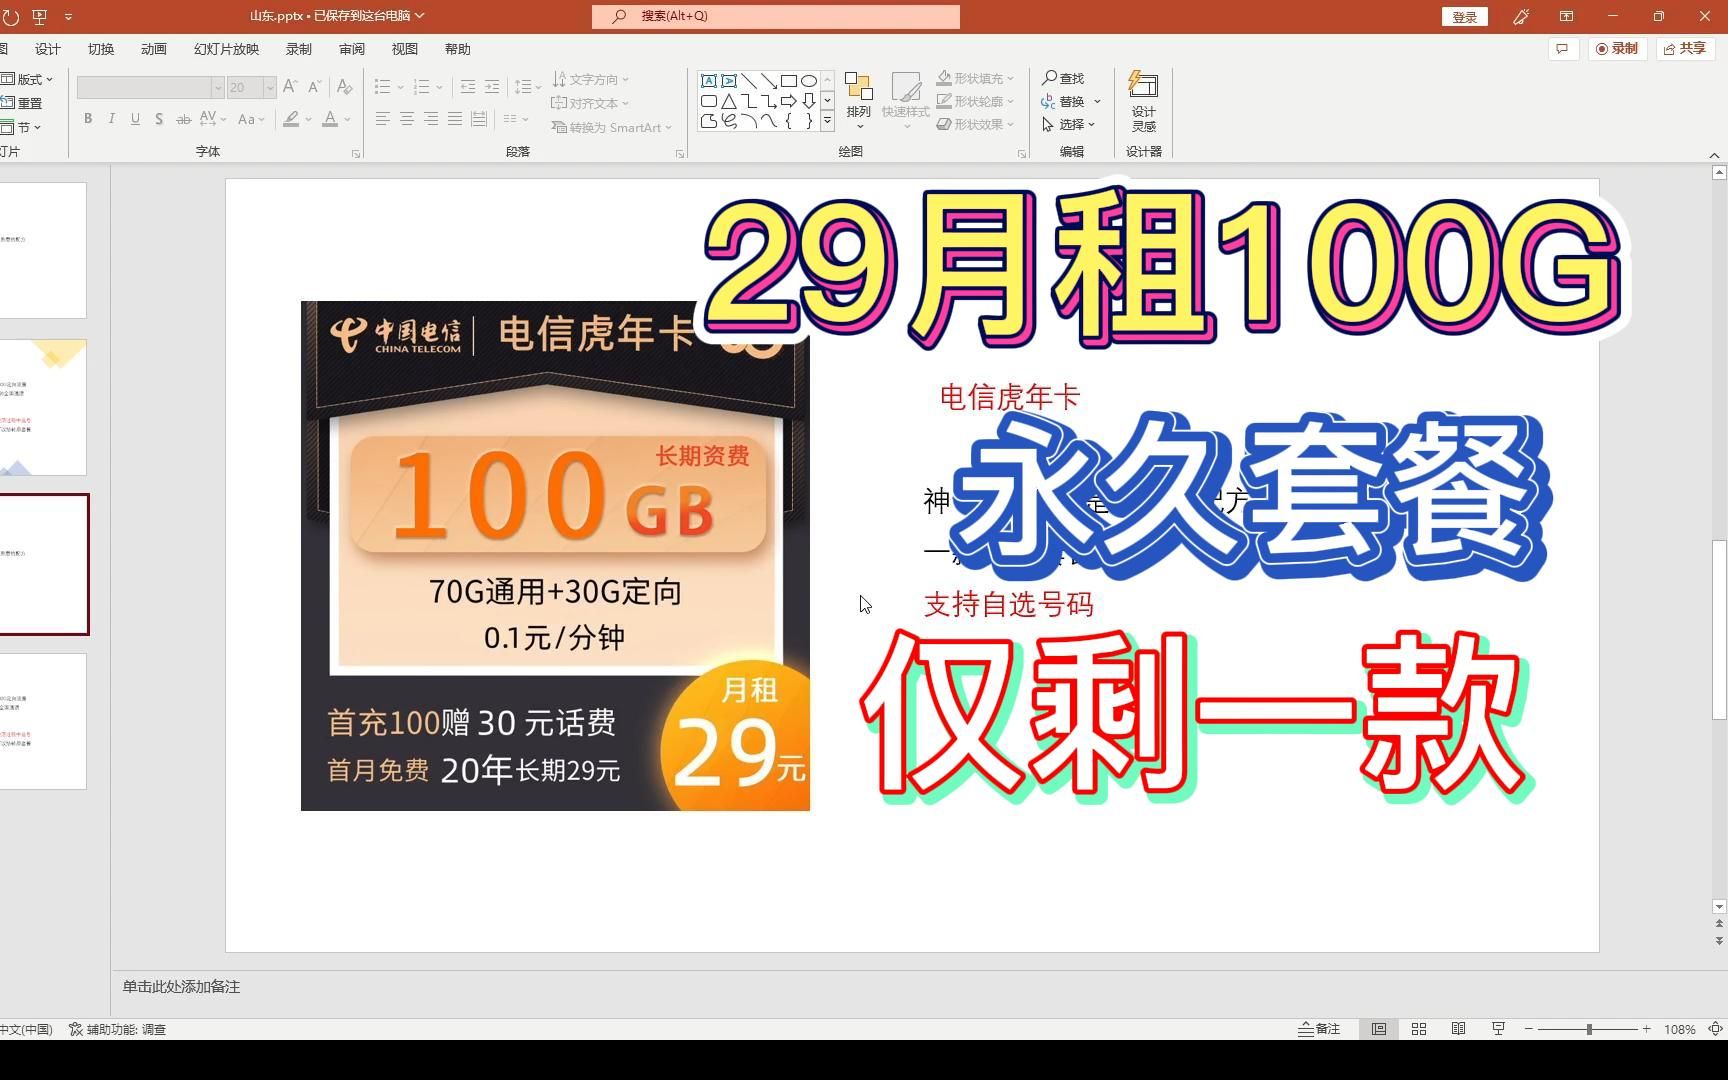Open Arrange (排列) options
Viewport: 1728px width, 1080px height.
[x=858, y=101]
